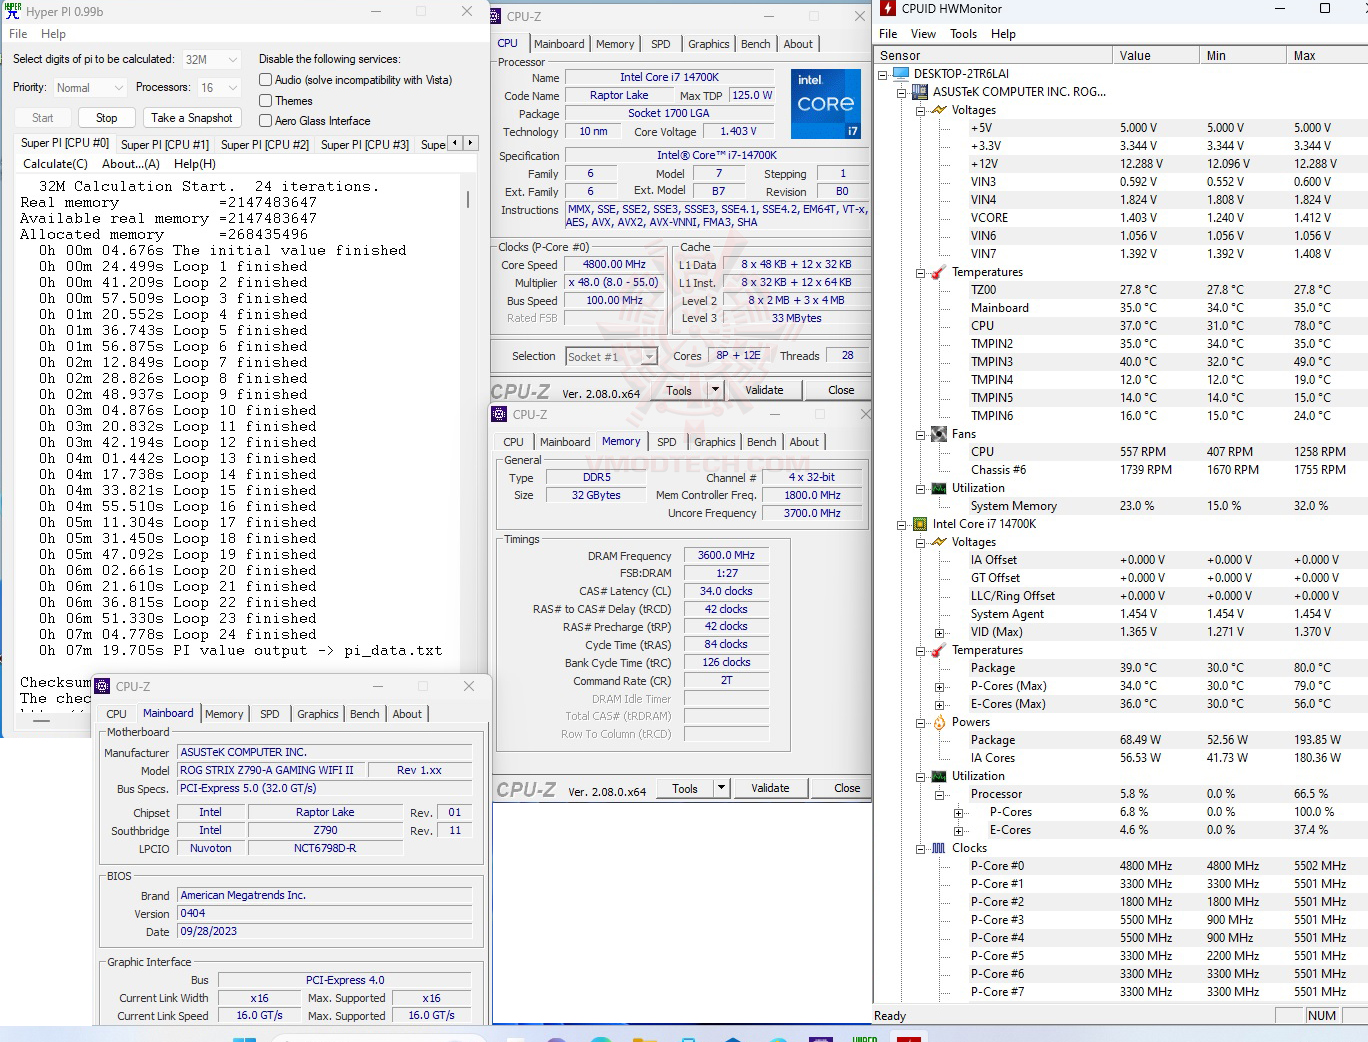Image resolution: width=1368 pixels, height=1042 pixels.
Task: Click Tools button in CPU-Z Memory window
Action: pyautogui.click(x=685, y=788)
